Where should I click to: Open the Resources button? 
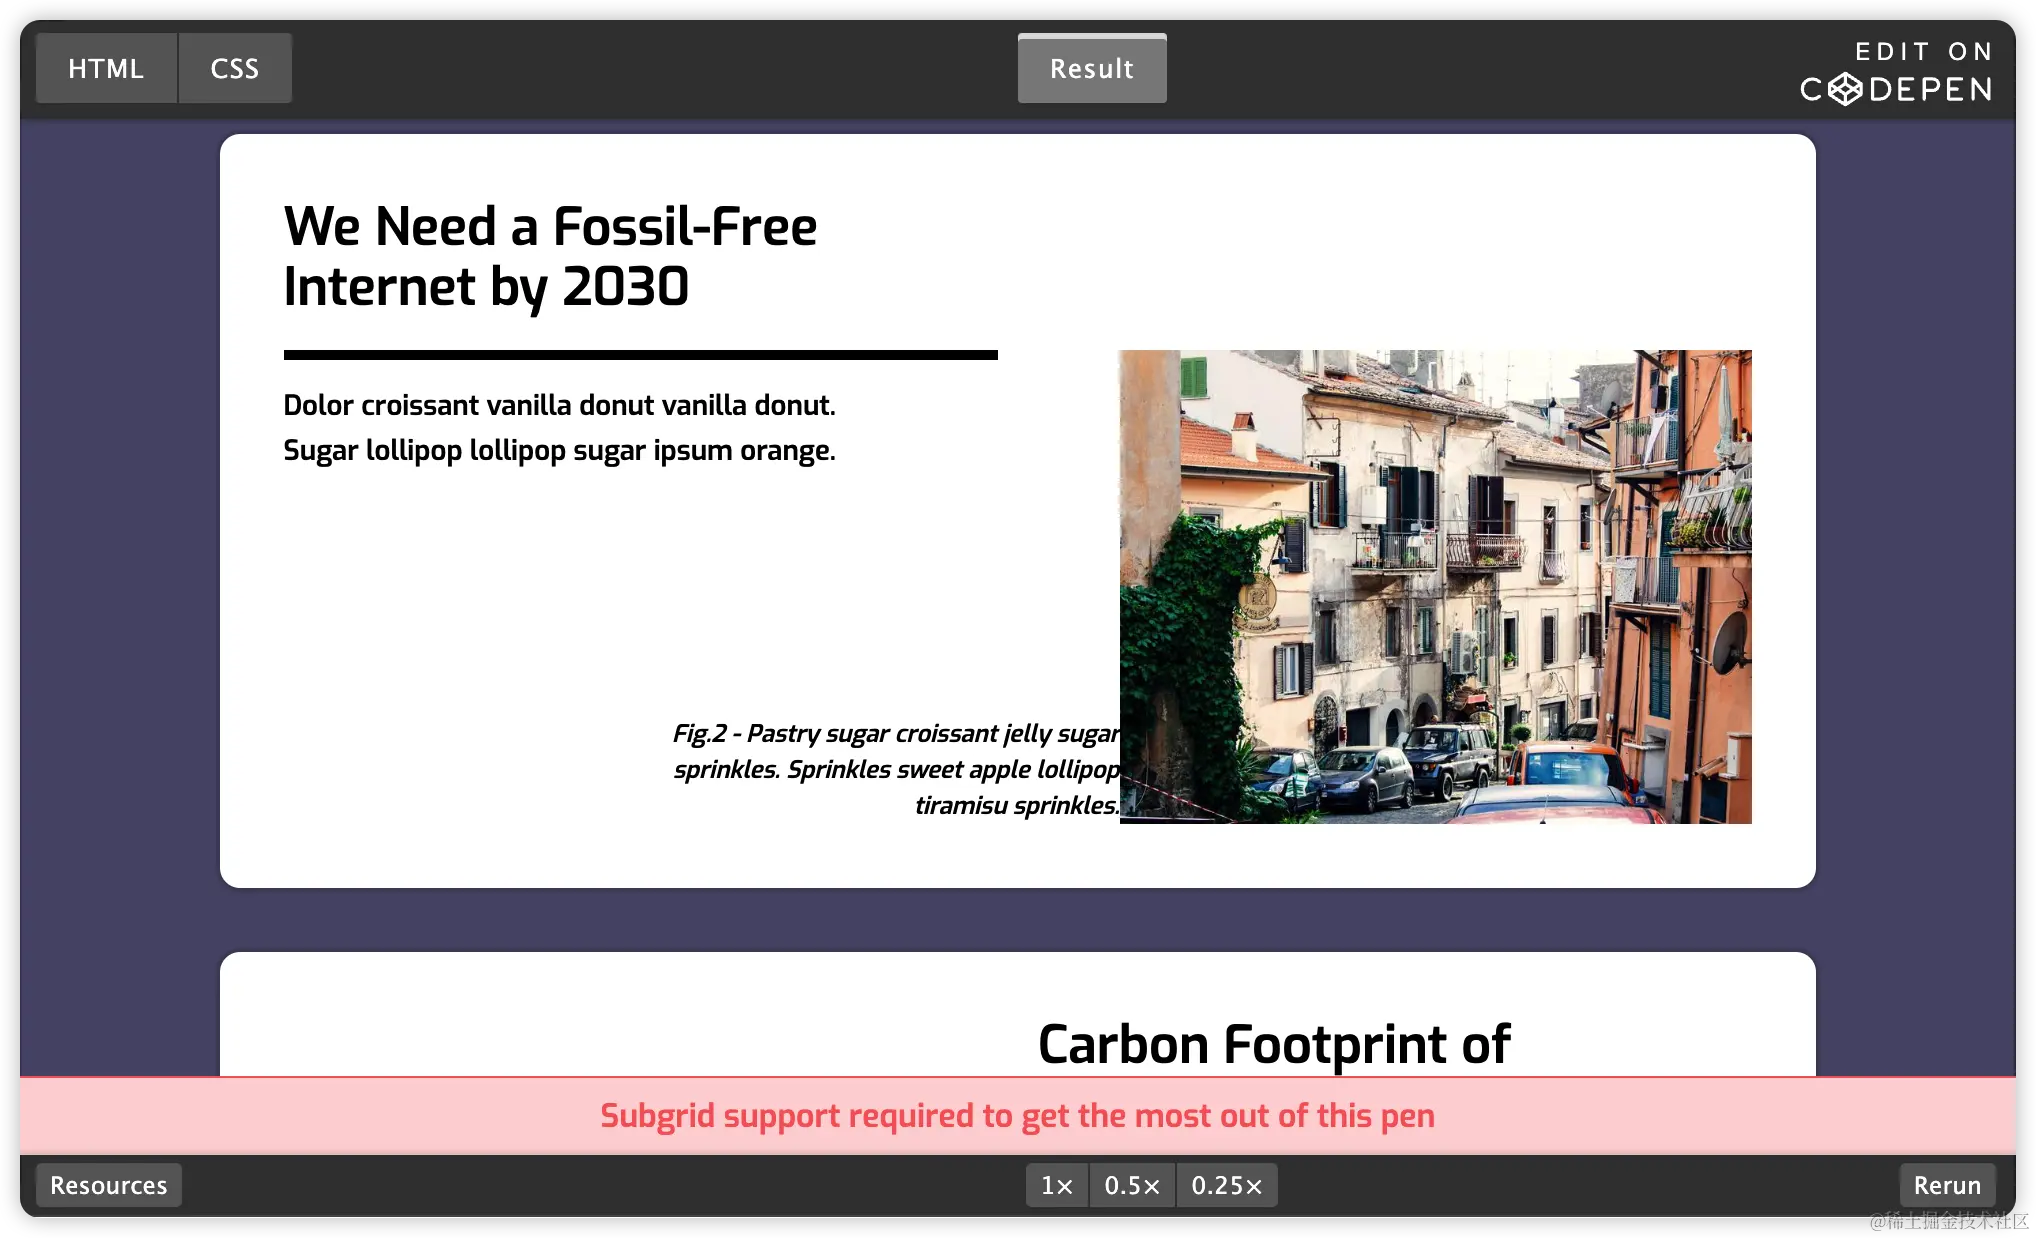pos(109,1185)
